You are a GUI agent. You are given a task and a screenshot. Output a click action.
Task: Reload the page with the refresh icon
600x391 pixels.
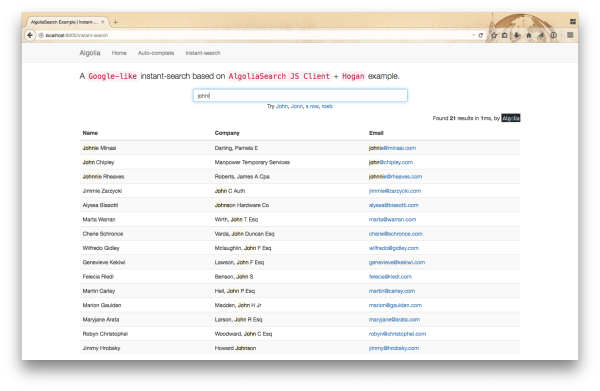point(481,35)
